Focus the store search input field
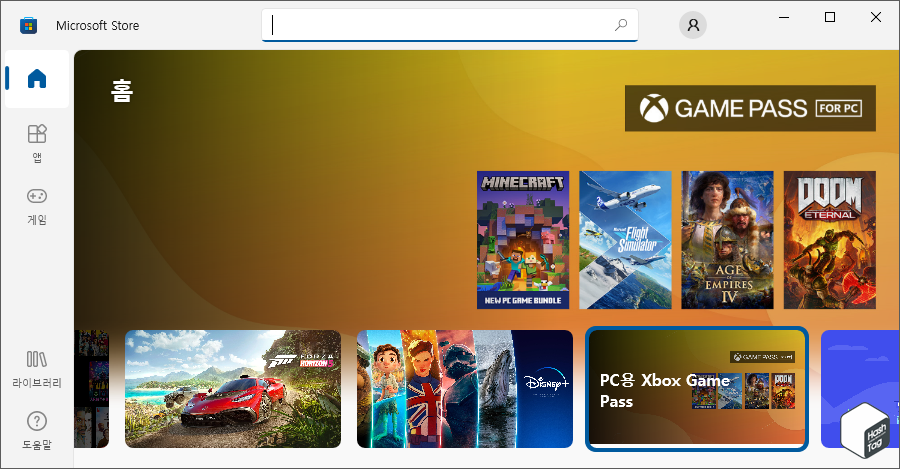This screenshot has height=469, width=900. (x=449, y=25)
